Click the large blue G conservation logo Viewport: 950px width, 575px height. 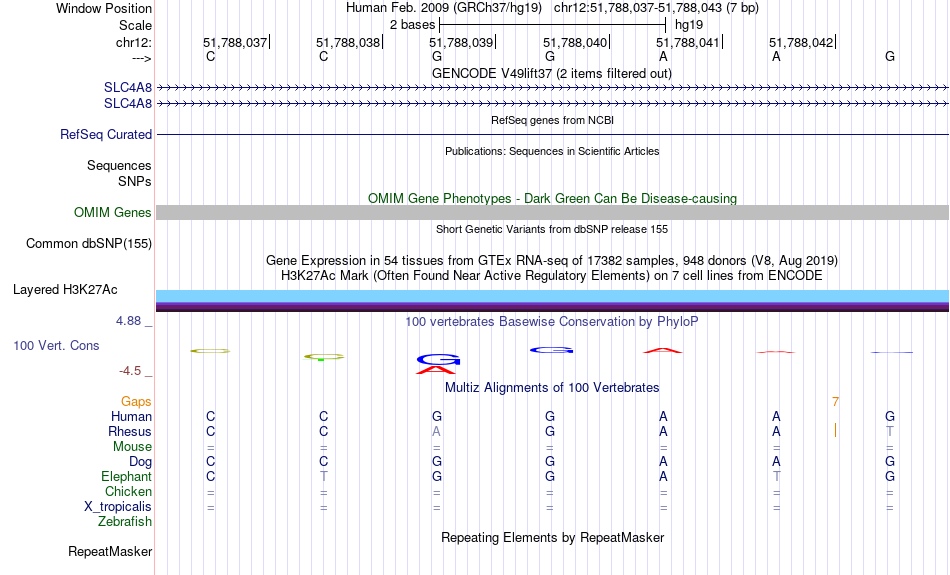439,359
